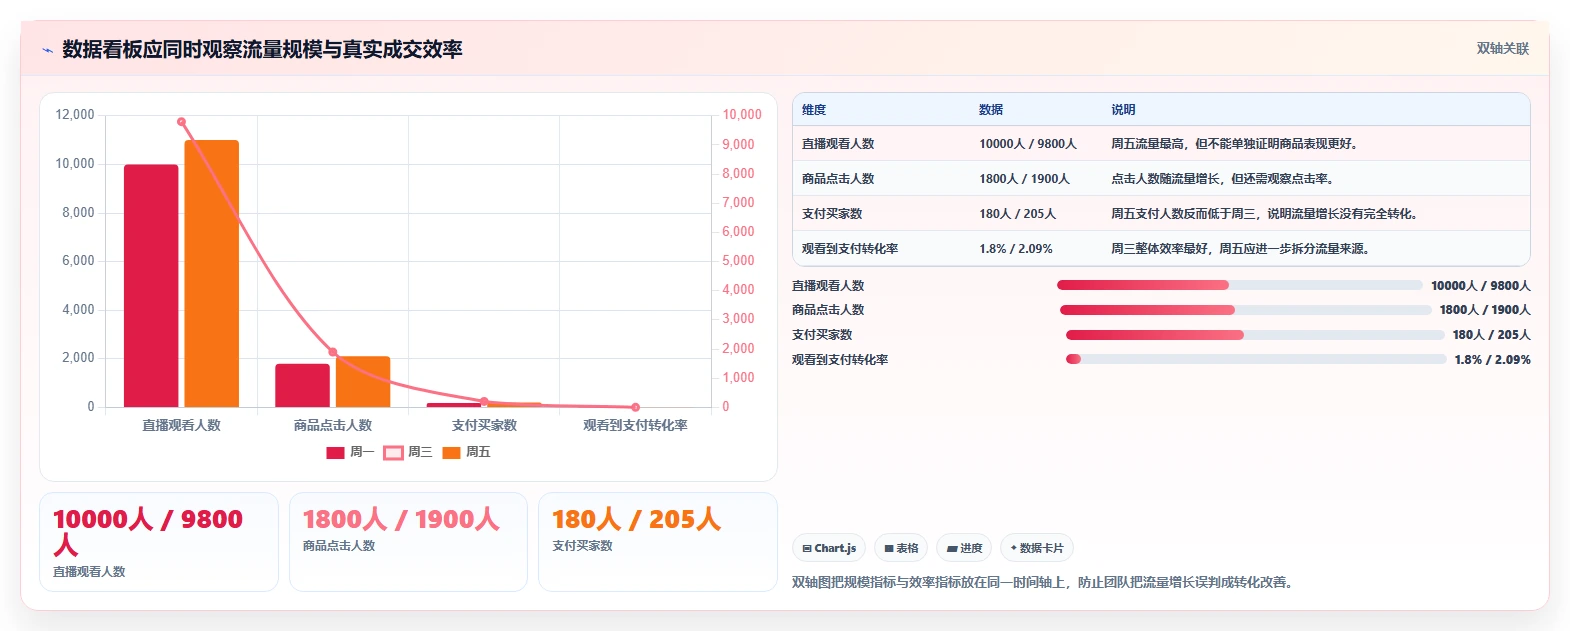
Task: Click the 观看到支付转化率 x-axis label in the chart
Action: click(x=635, y=425)
